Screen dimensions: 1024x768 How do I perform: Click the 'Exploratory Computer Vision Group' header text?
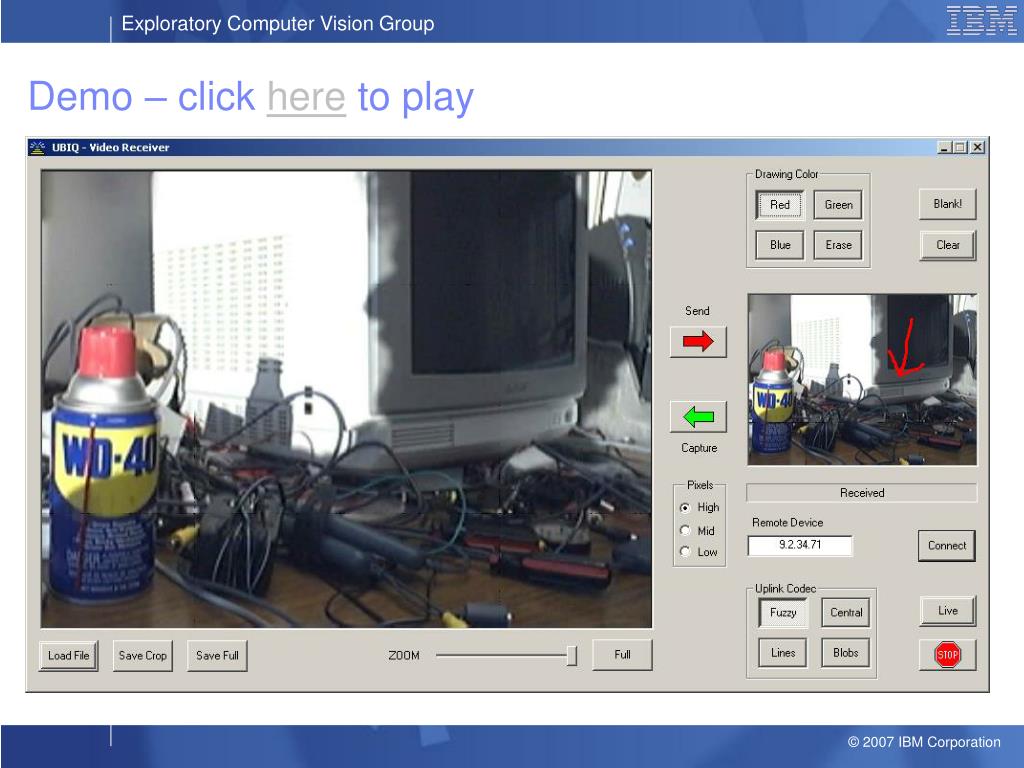coord(278,24)
